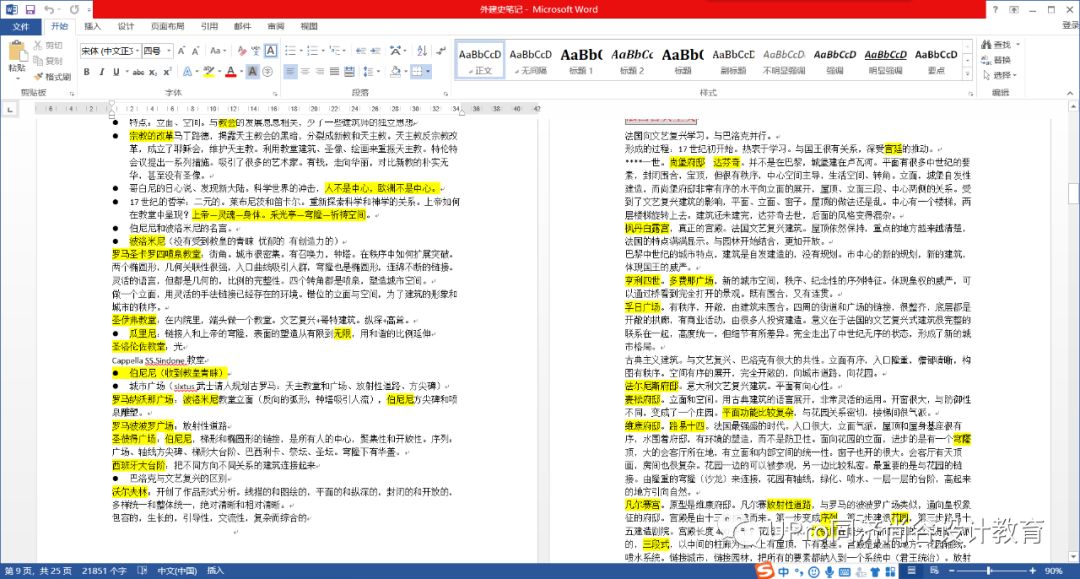Open the Font dialog launcher (字体)
Image resolution: width=1080 pixels, height=579 pixels.
[275, 93]
